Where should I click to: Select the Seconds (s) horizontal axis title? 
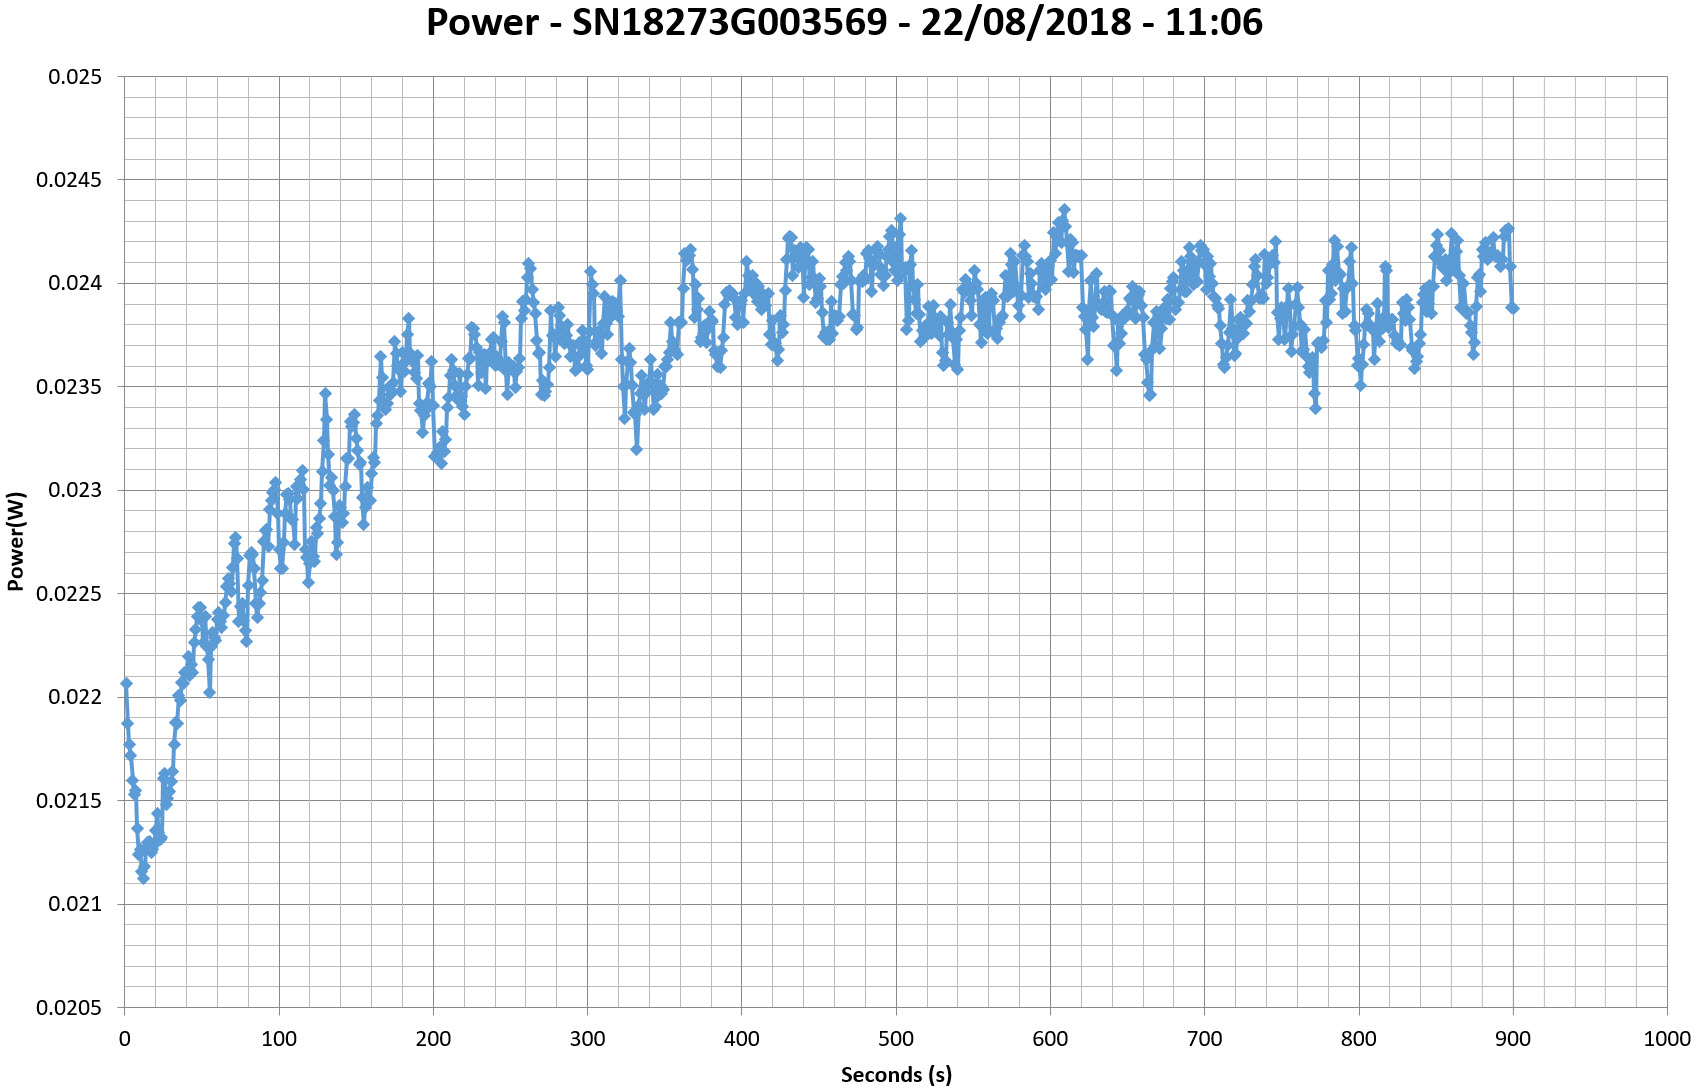tap(896, 1075)
